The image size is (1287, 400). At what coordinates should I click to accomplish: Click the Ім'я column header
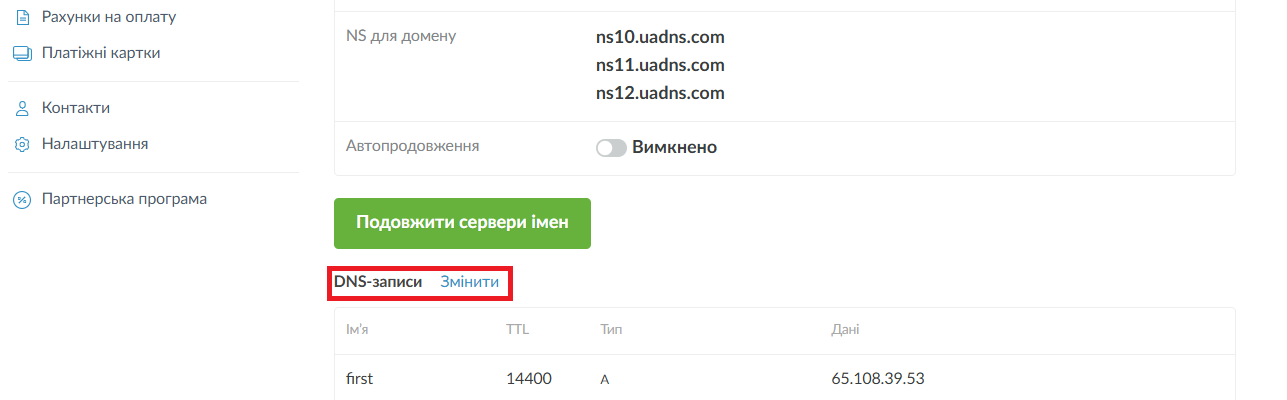[x=357, y=329]
